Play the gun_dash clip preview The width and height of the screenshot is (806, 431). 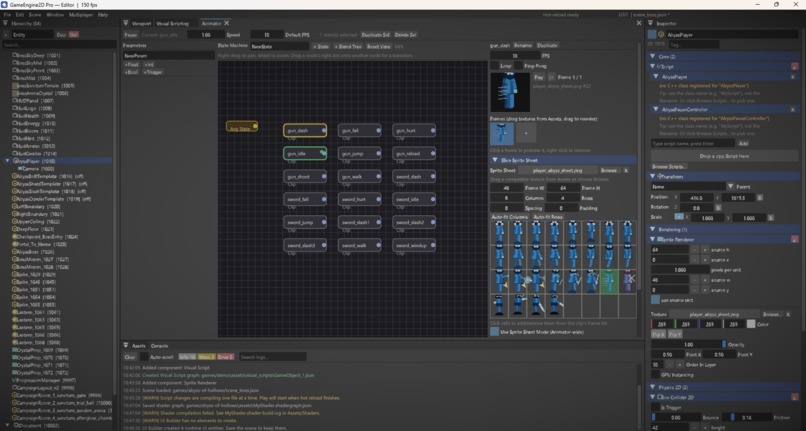coord(539,77)
